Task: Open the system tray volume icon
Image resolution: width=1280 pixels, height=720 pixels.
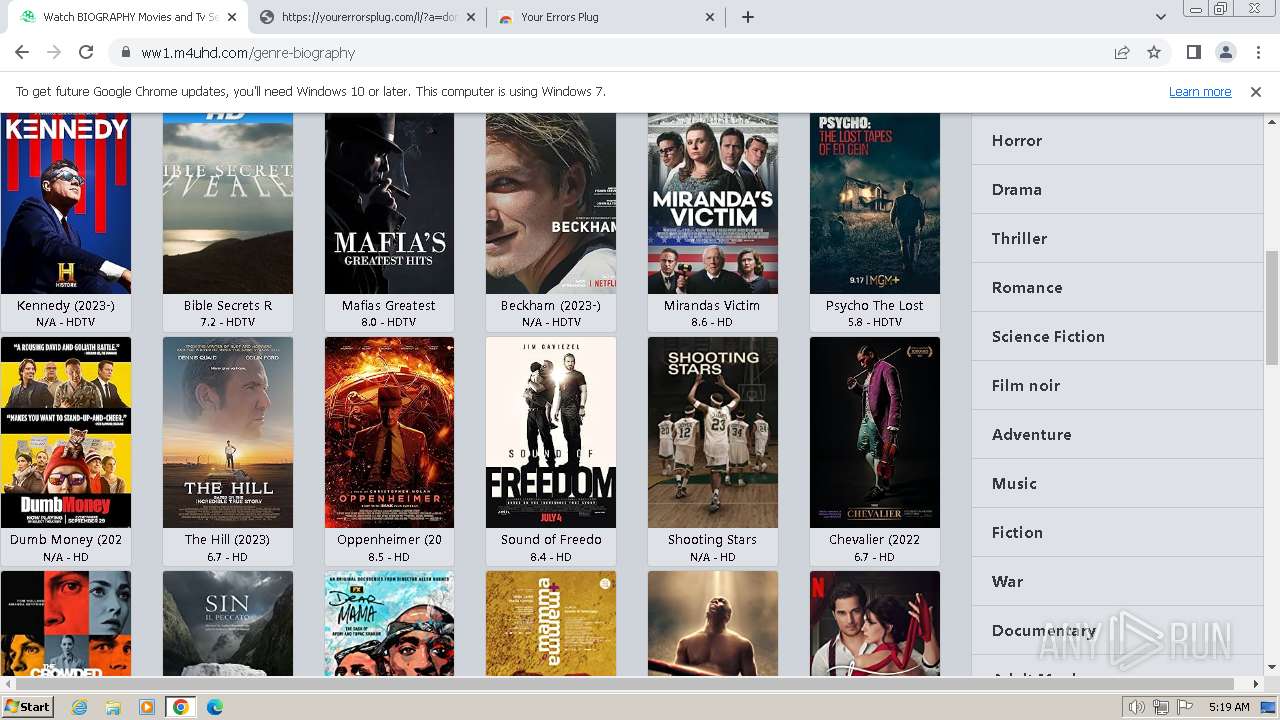Action: [1137, 707]
